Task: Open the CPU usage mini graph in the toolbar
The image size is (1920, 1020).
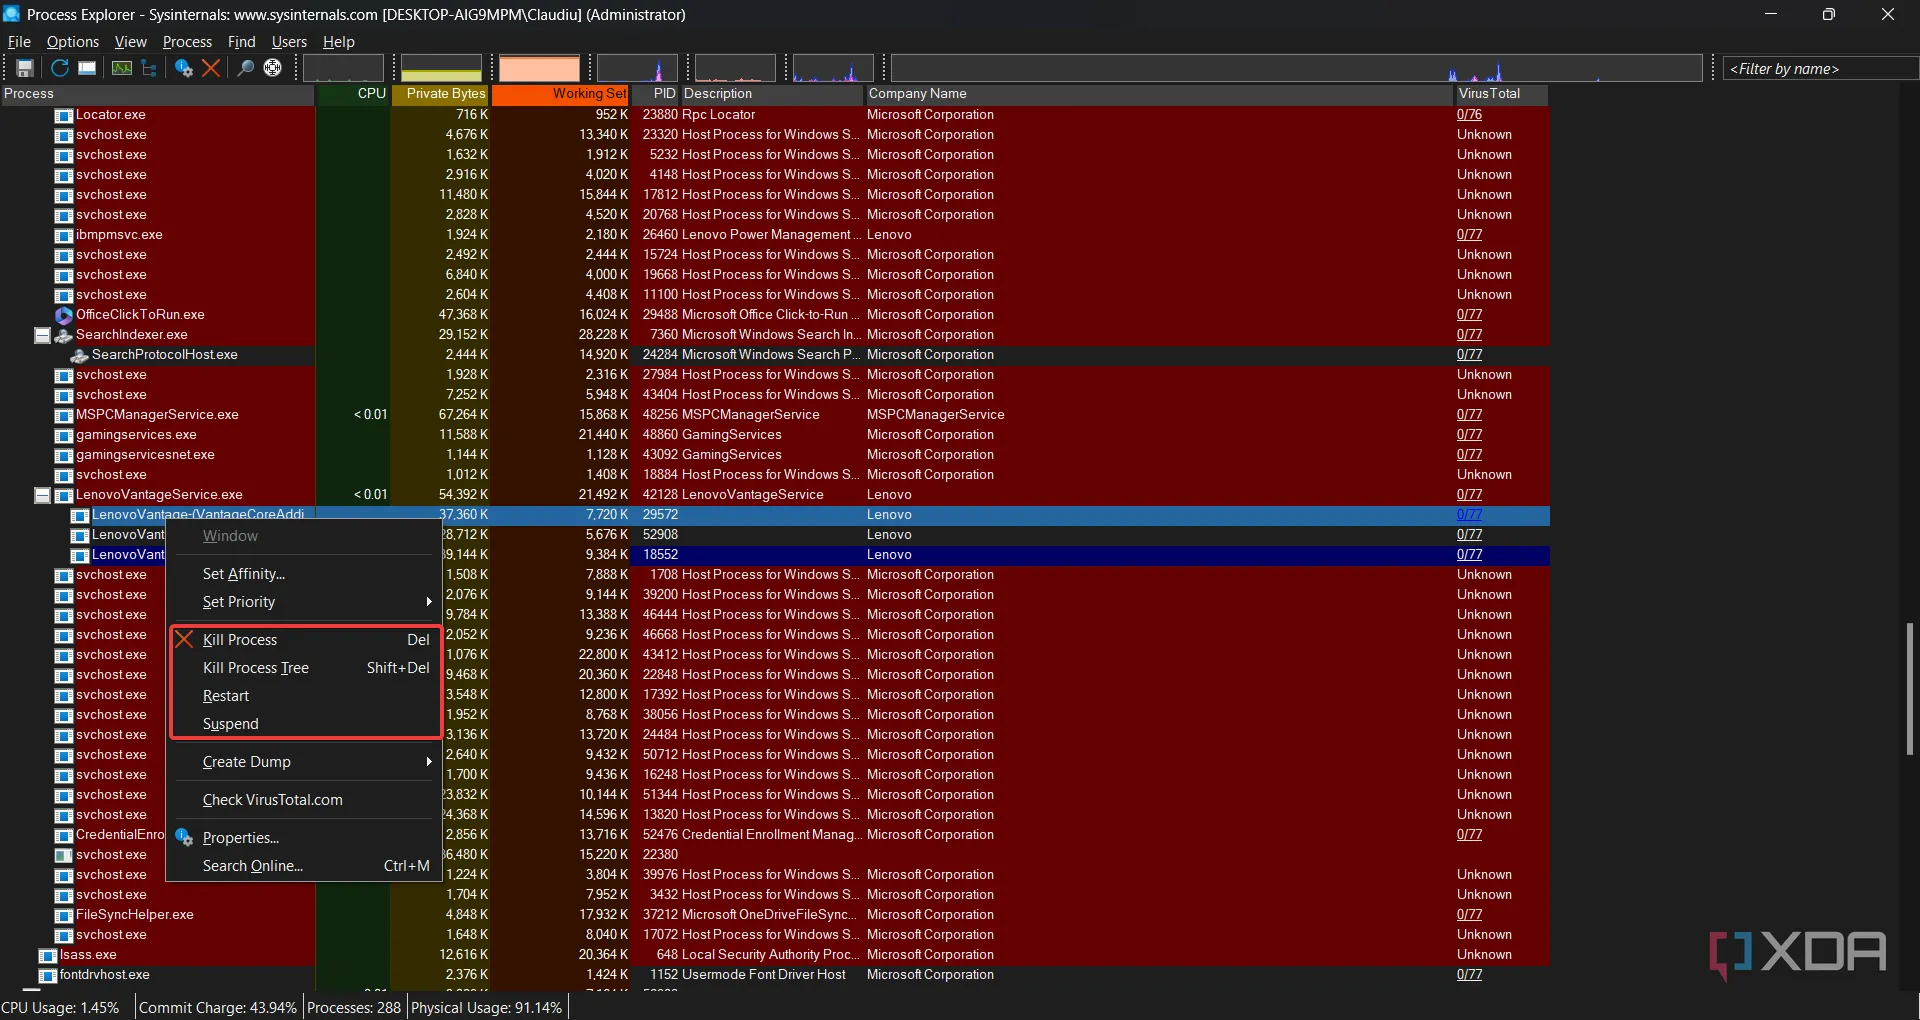Action: 343,68
